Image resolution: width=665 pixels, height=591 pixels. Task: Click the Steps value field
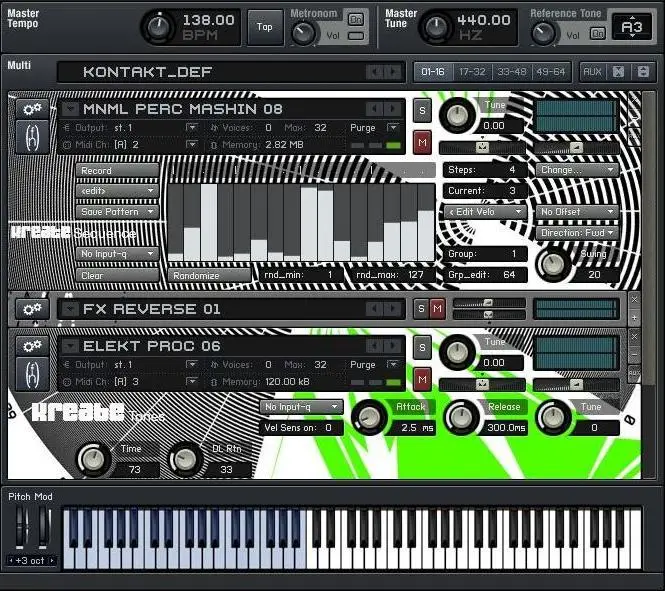tap(485, 170)
